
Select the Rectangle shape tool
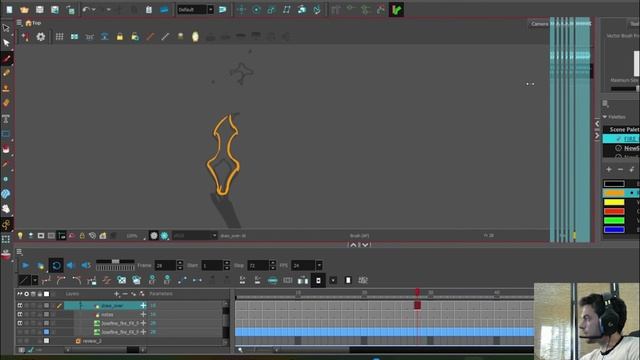[x=6, y=134]
